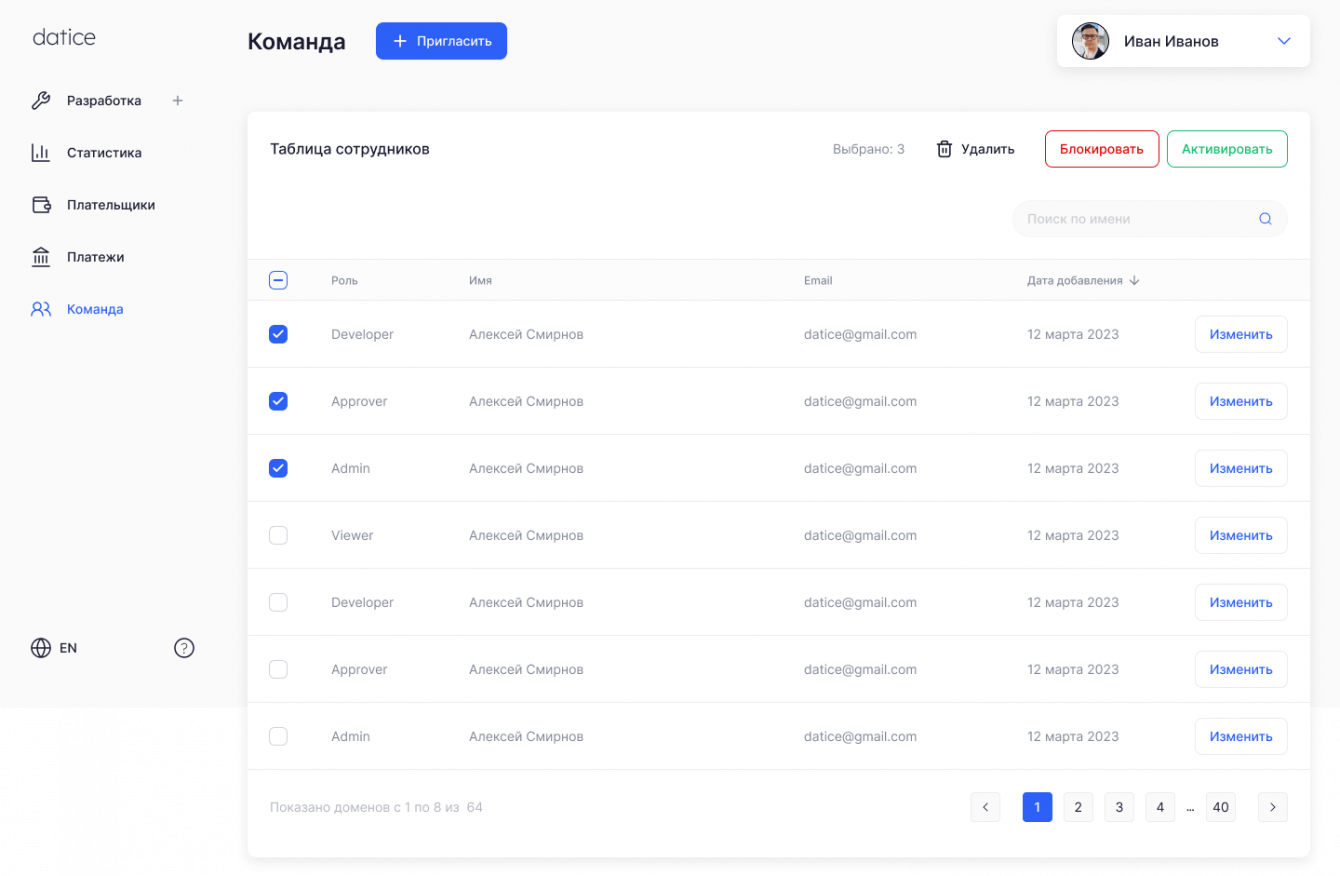The image size is (1340, 876).
Task: Go to page 3
Action: pos(1119,807)
